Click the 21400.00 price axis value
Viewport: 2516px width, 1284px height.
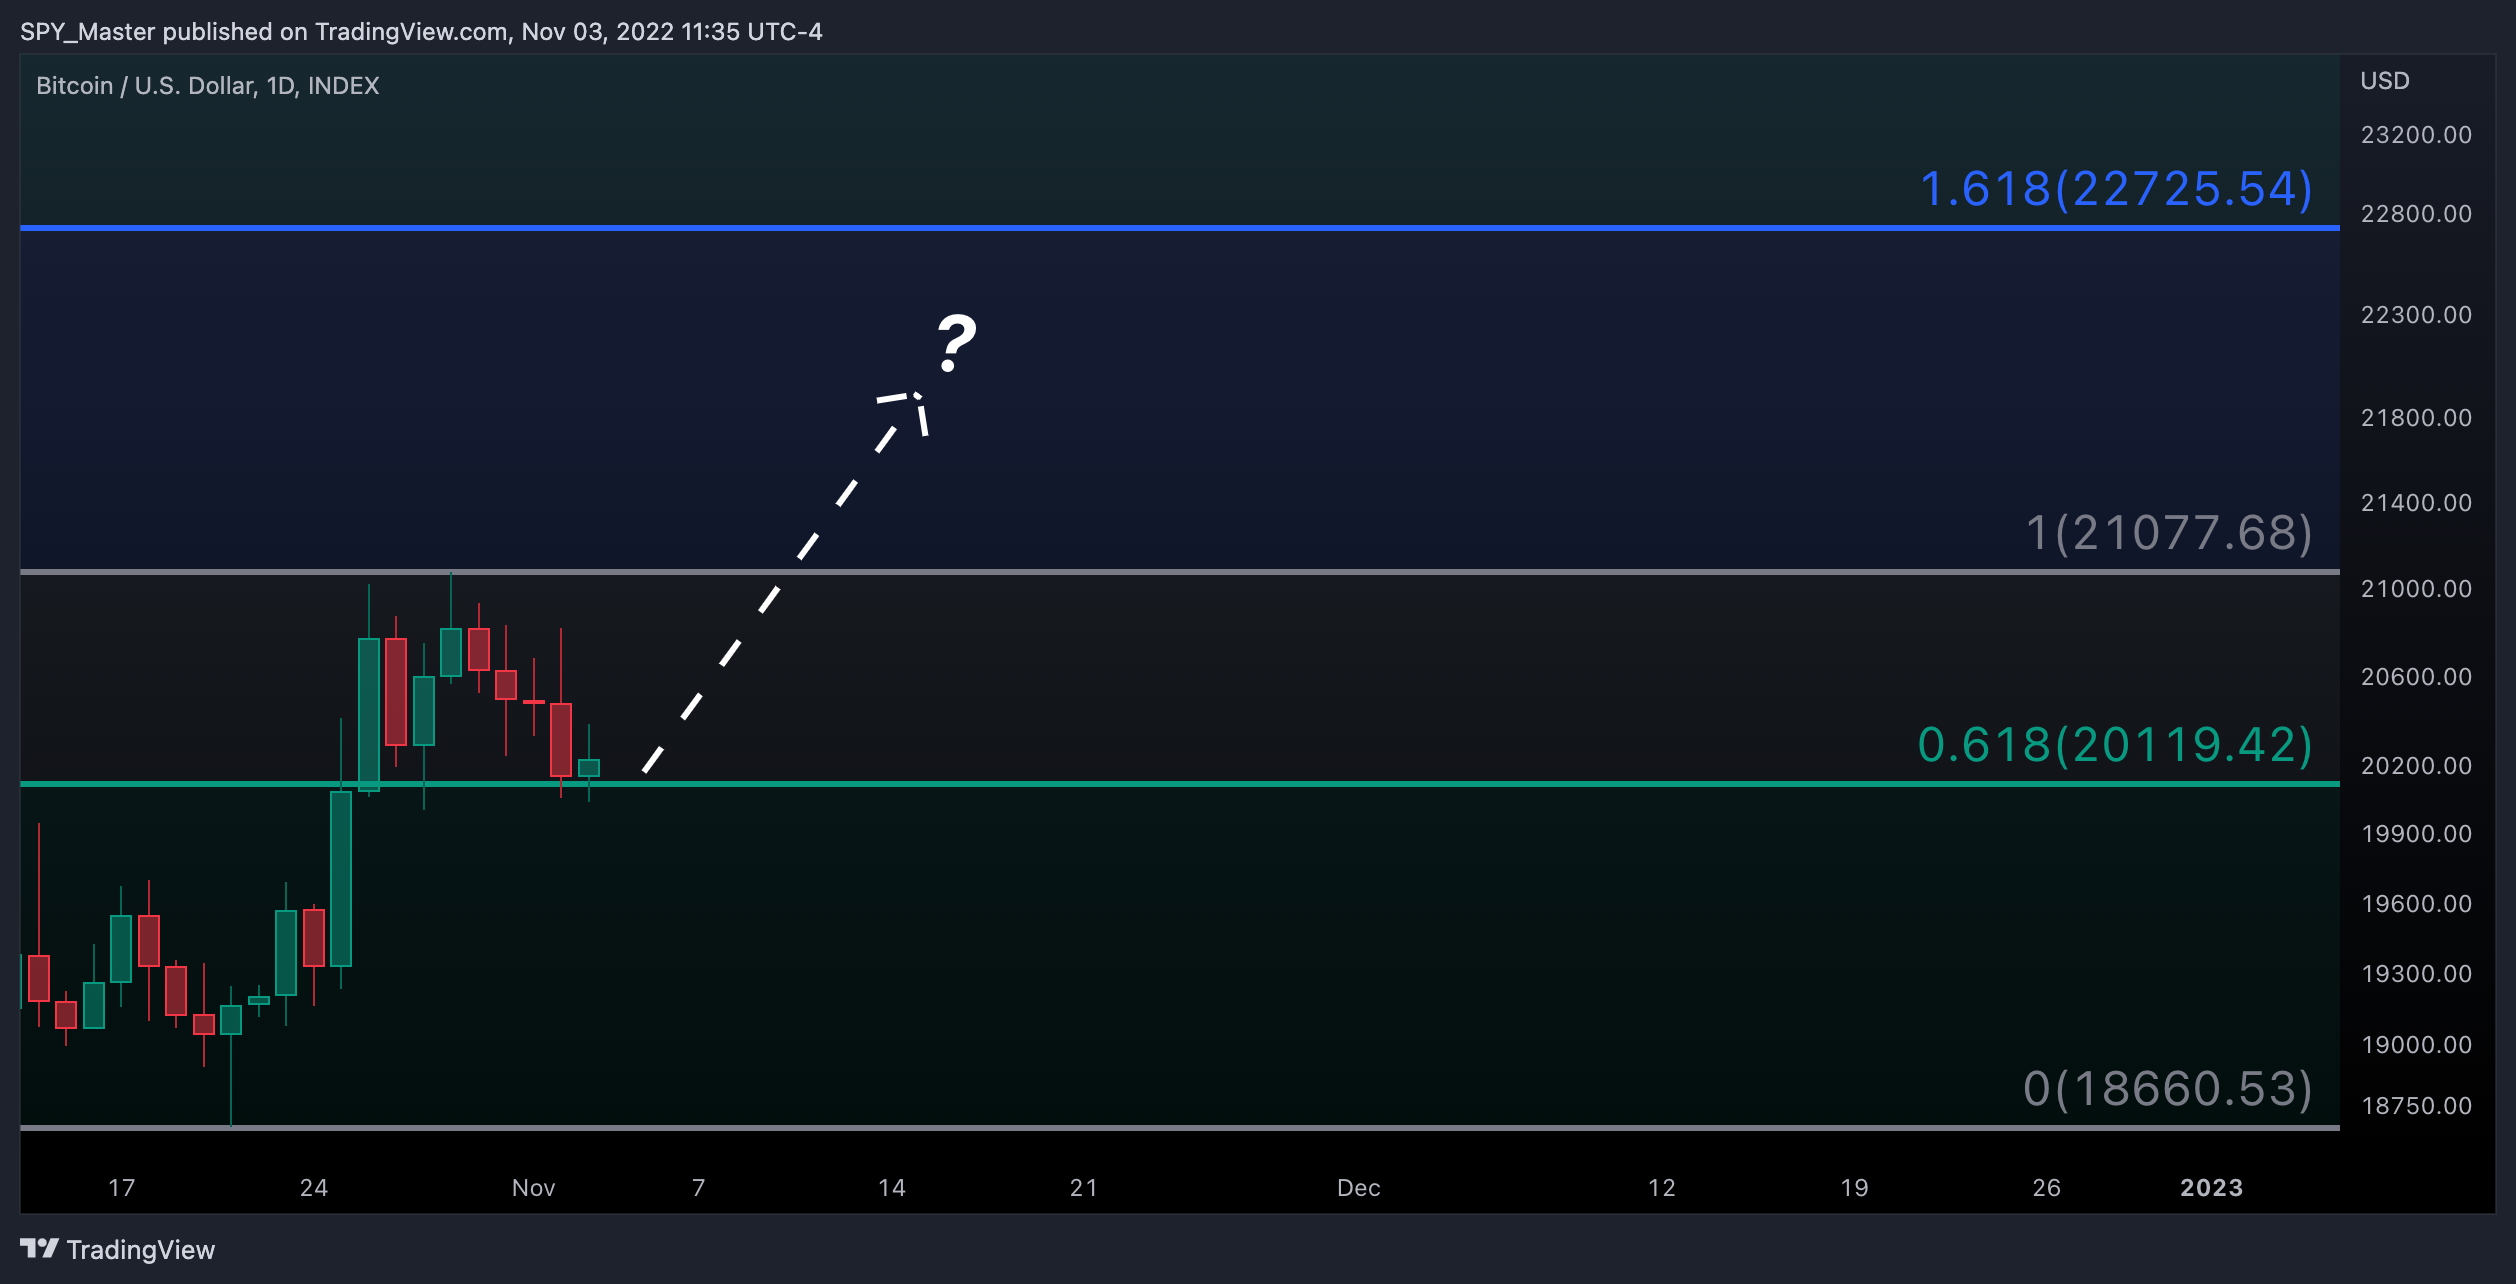[2416, 503]
